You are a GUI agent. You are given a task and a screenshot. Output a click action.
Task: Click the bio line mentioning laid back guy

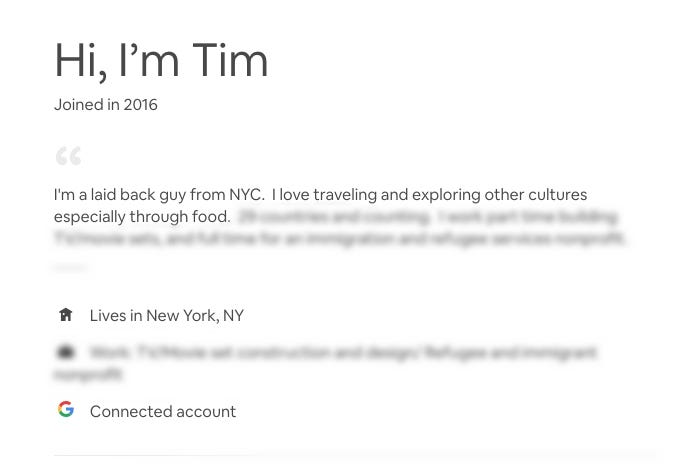(320, 195)
